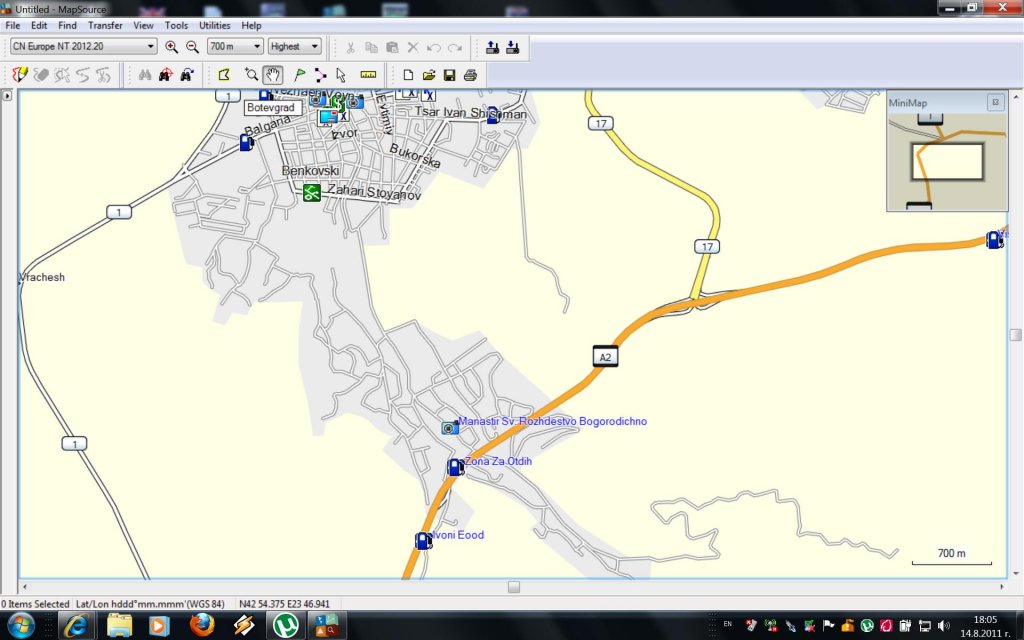Click the Receive from Device icon
Screen dimensions: 1024x640
coord(512,47)
